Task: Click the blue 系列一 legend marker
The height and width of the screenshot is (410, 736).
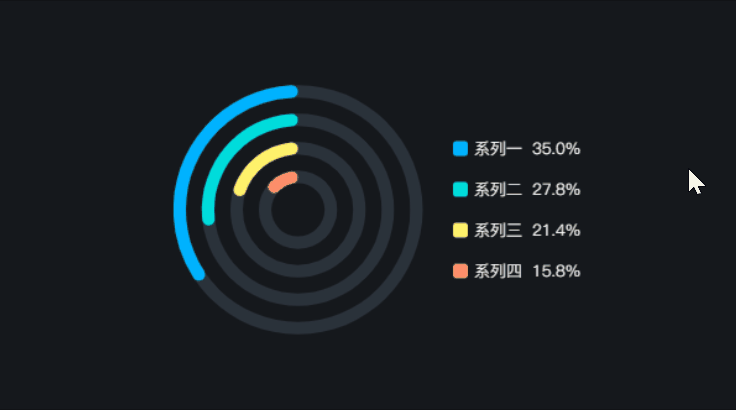Action: (x=460, y=149)
